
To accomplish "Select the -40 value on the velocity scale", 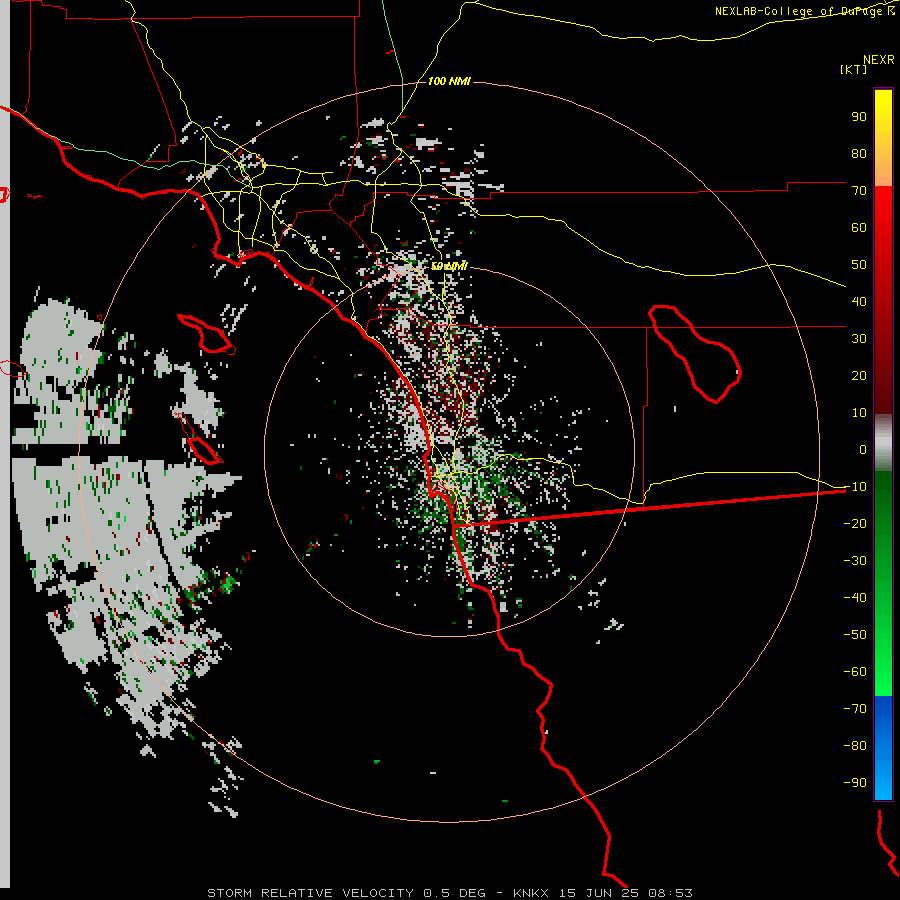I will [x=855, y=598].
